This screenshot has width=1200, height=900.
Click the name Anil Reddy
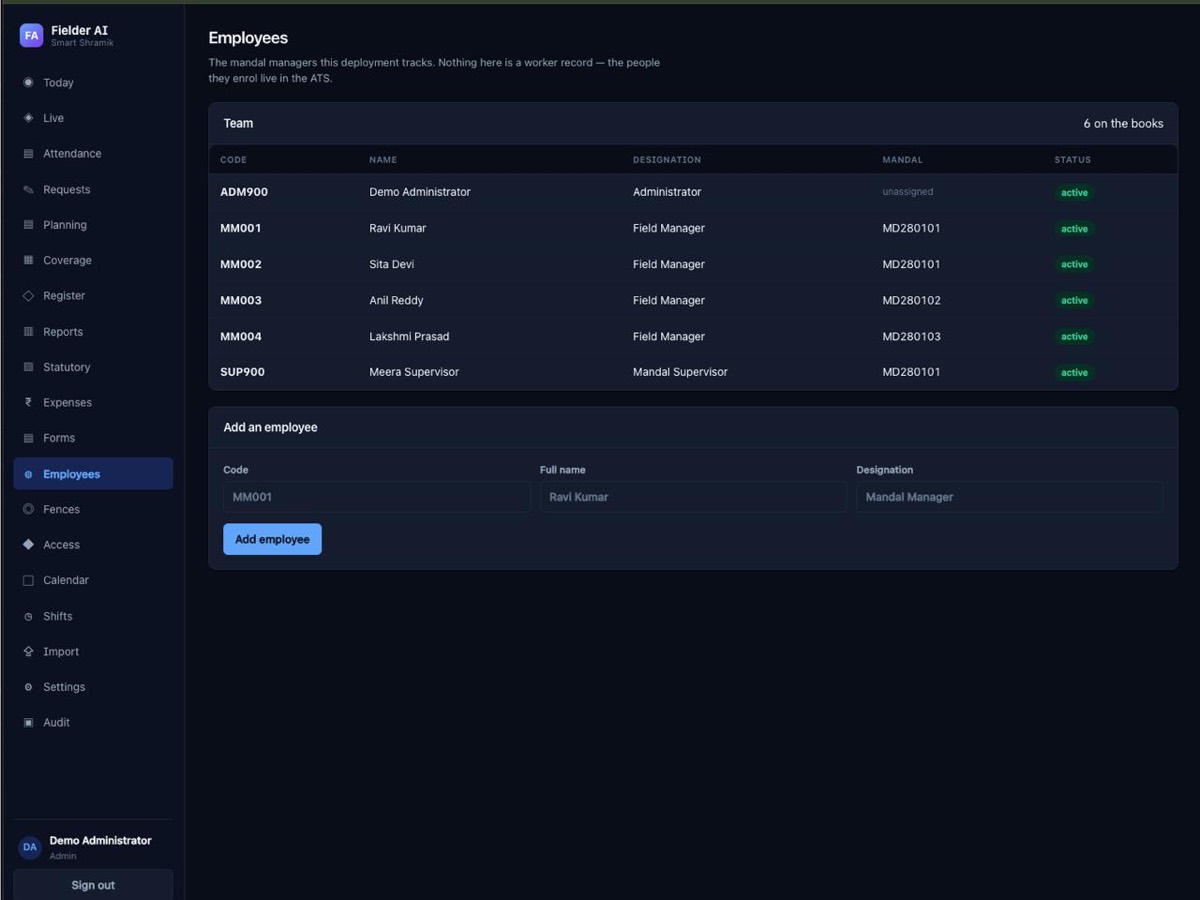pos(396,300)
